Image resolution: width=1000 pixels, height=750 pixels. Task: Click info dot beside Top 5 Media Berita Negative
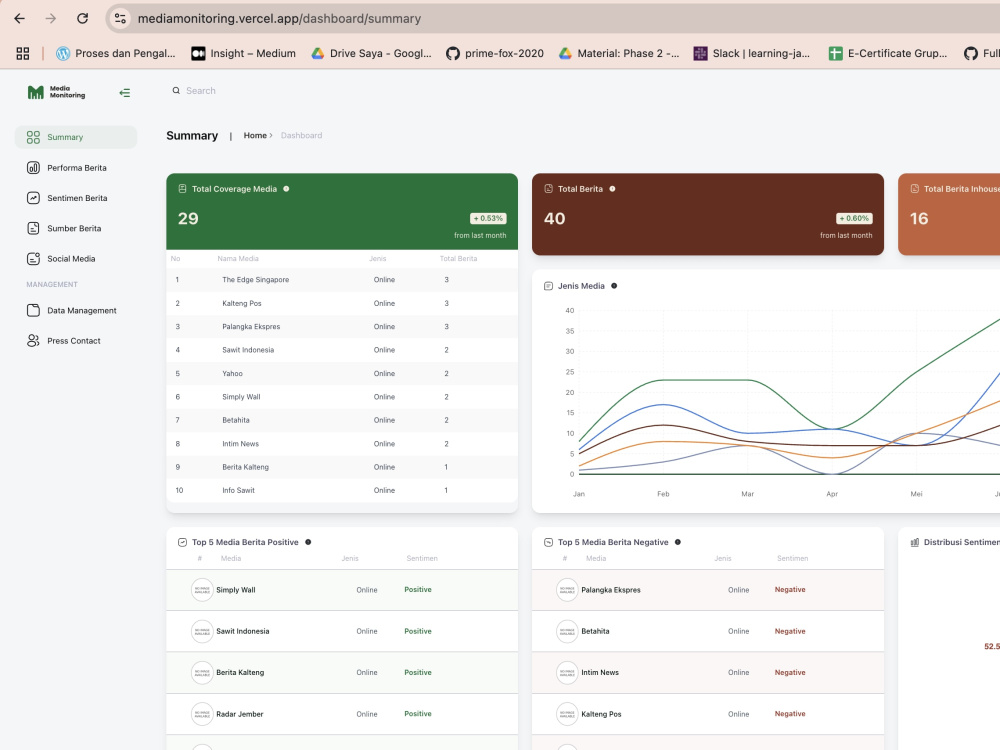[678, 542]
